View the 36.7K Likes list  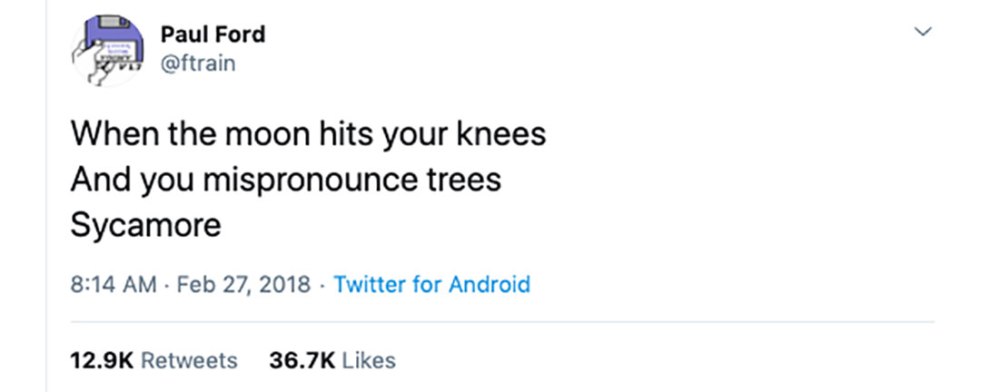coord(332,360)
